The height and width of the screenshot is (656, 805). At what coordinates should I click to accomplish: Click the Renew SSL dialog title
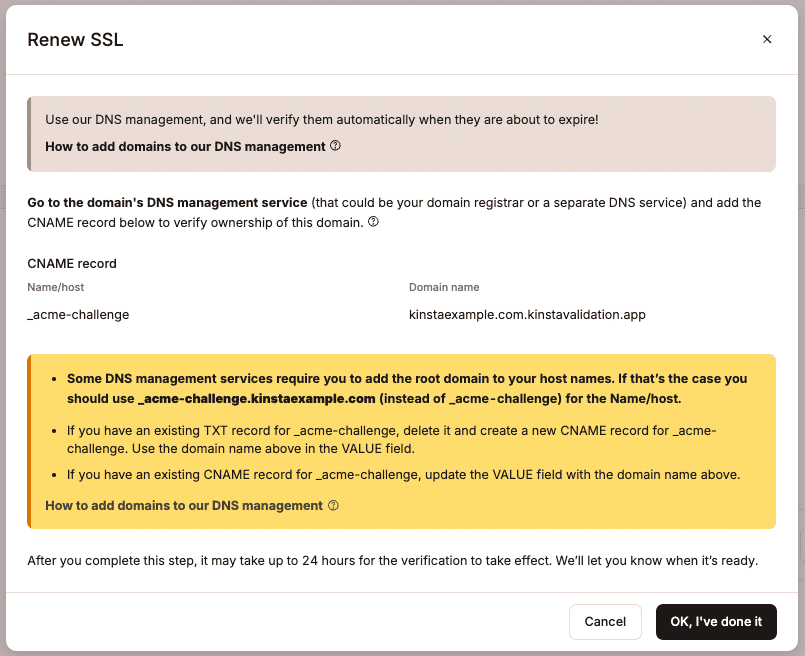(x=74, y=40)
